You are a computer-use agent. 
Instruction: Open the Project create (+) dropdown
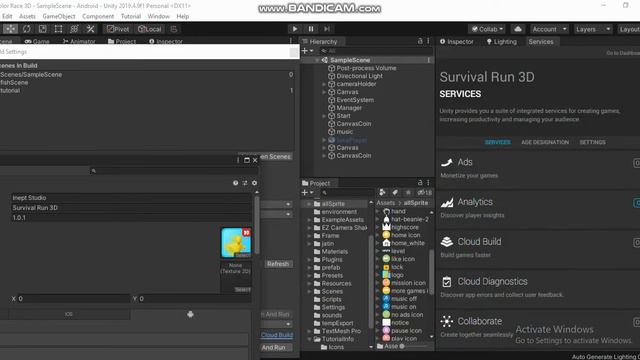(307, 193)
